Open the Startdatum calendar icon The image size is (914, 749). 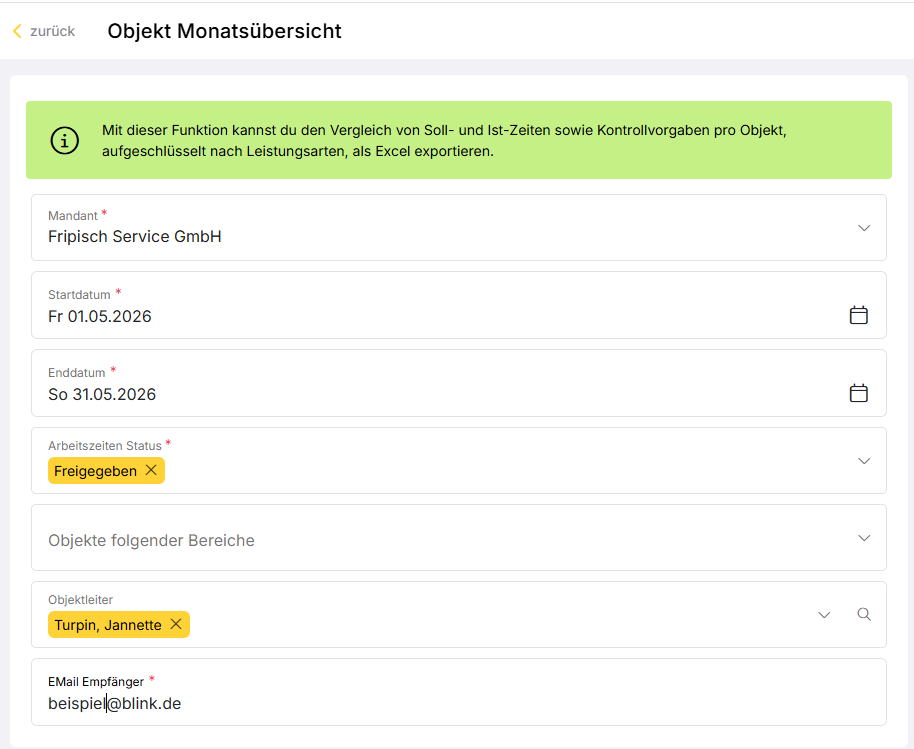click(x=858, y=315)
